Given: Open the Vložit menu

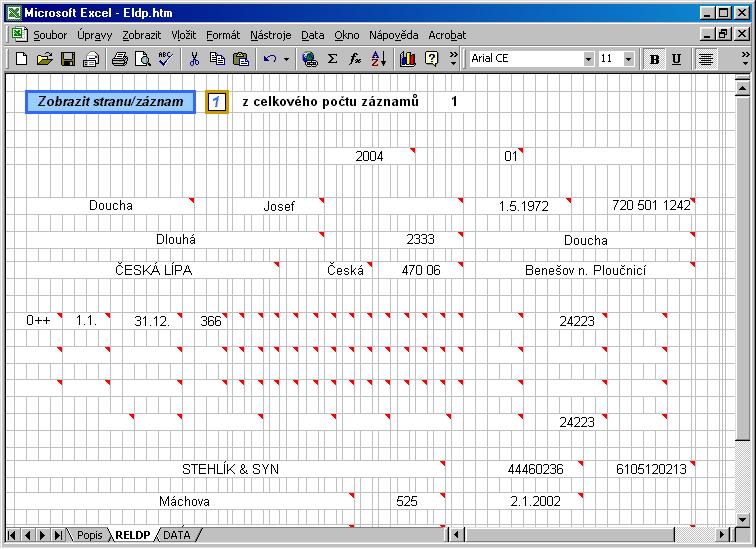Looking at the screenshot, I should click(x=184, y=35).
